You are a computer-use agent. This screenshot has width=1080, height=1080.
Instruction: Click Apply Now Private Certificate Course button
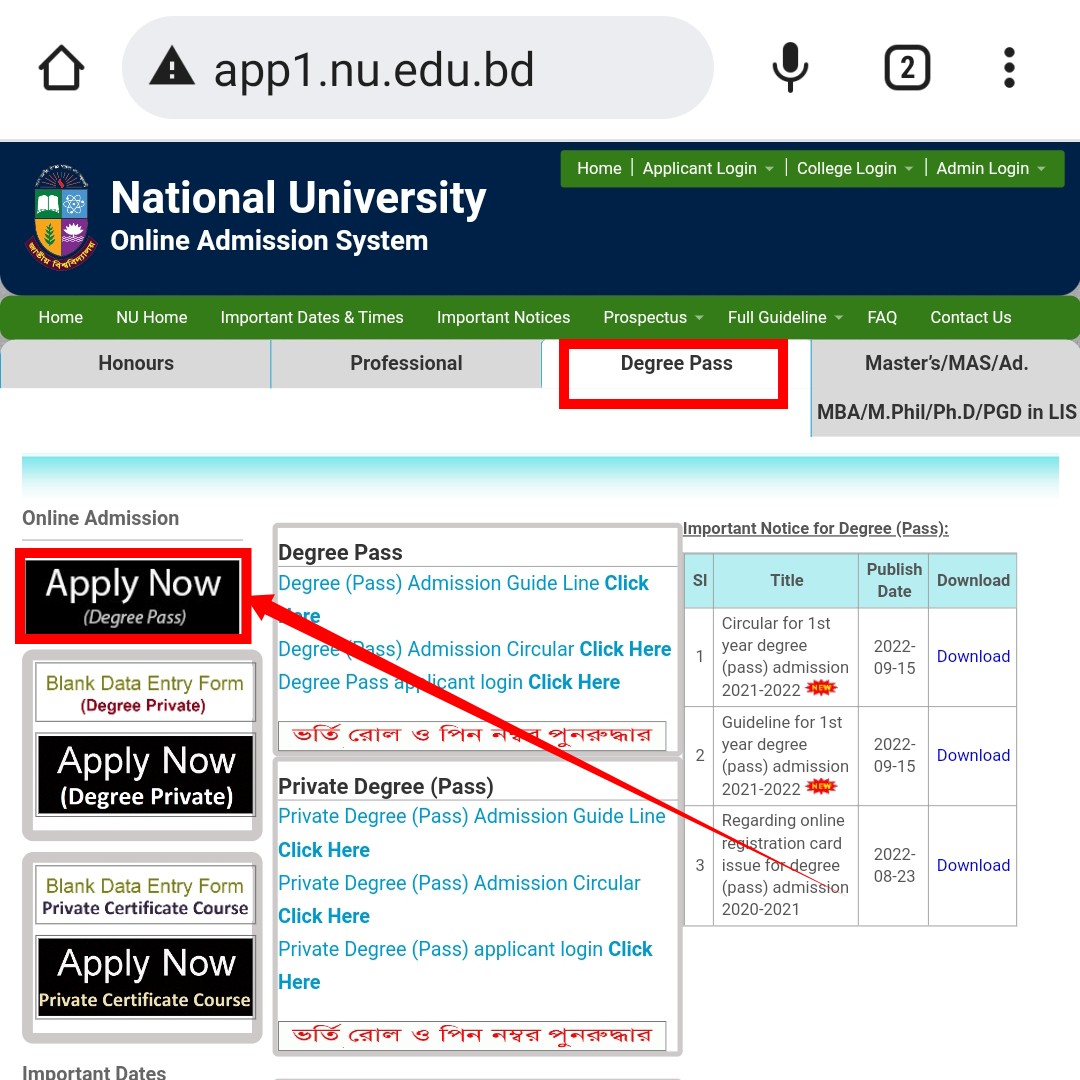point(145,977)
